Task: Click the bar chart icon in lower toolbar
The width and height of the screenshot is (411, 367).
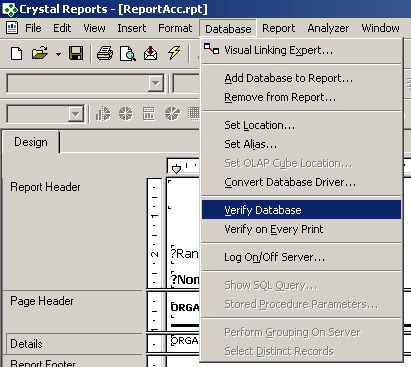Action: pyautogui.click(x=103, y=114)
